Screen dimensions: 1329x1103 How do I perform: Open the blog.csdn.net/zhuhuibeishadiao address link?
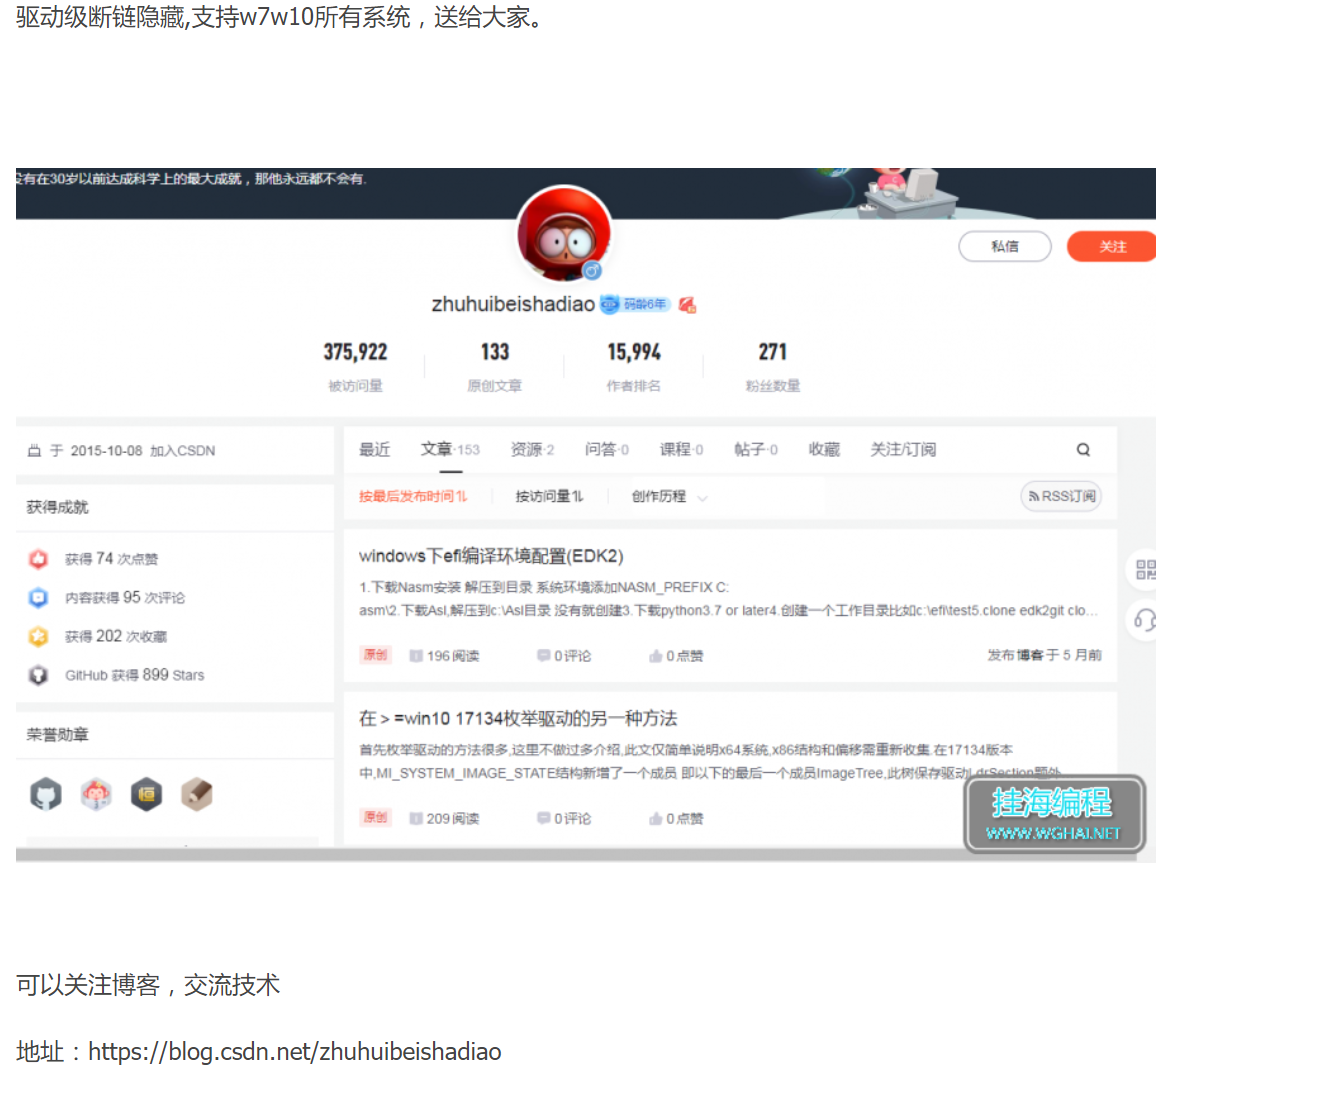(295, 1052)
